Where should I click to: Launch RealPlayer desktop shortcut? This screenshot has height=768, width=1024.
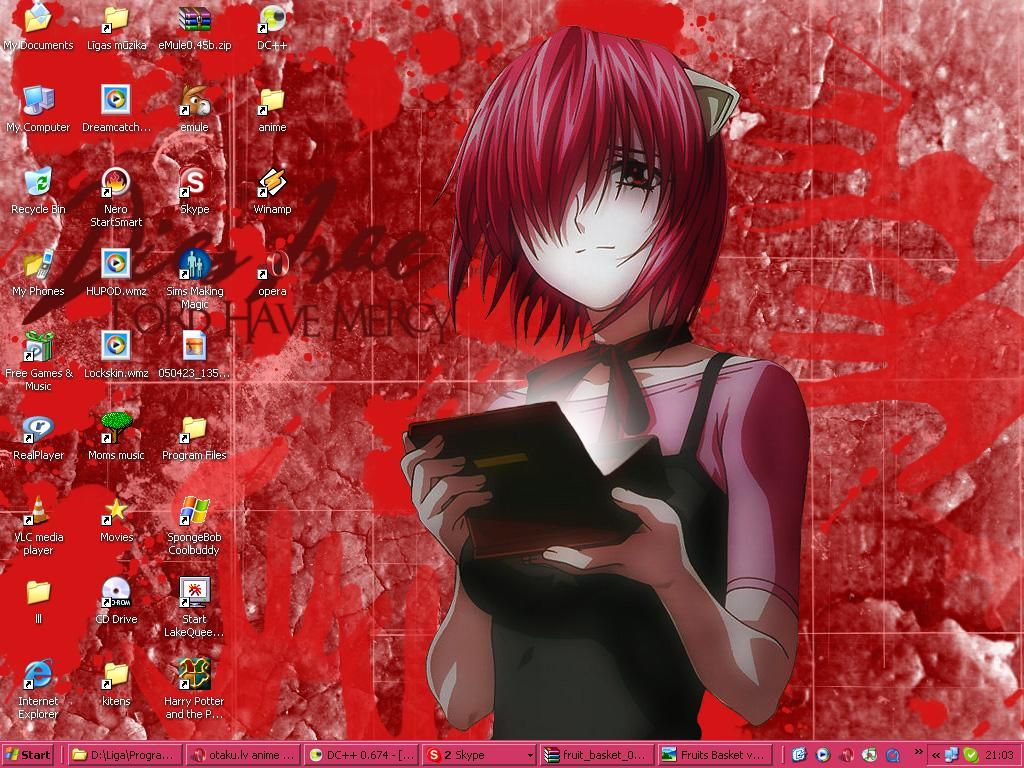coord(38,437)
